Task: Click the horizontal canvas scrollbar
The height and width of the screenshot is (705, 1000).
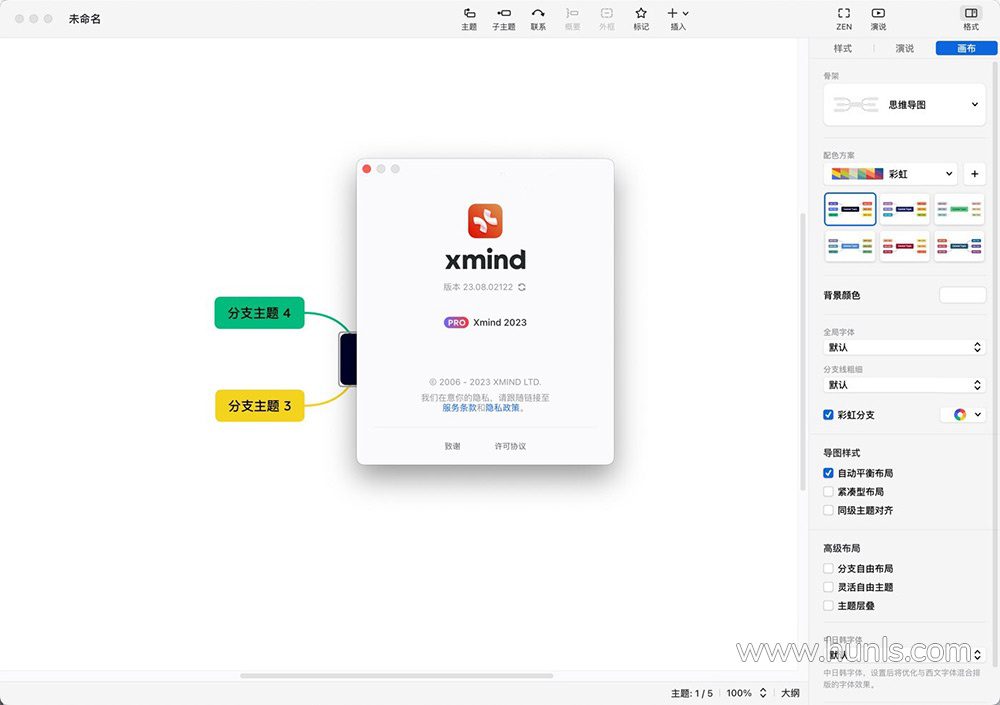Action: pos(396,676)
